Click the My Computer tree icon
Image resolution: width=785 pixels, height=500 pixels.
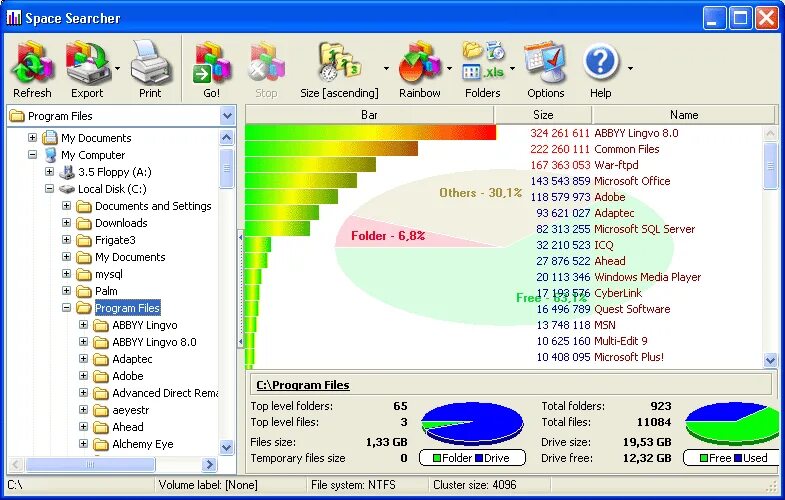coord(50,155)
